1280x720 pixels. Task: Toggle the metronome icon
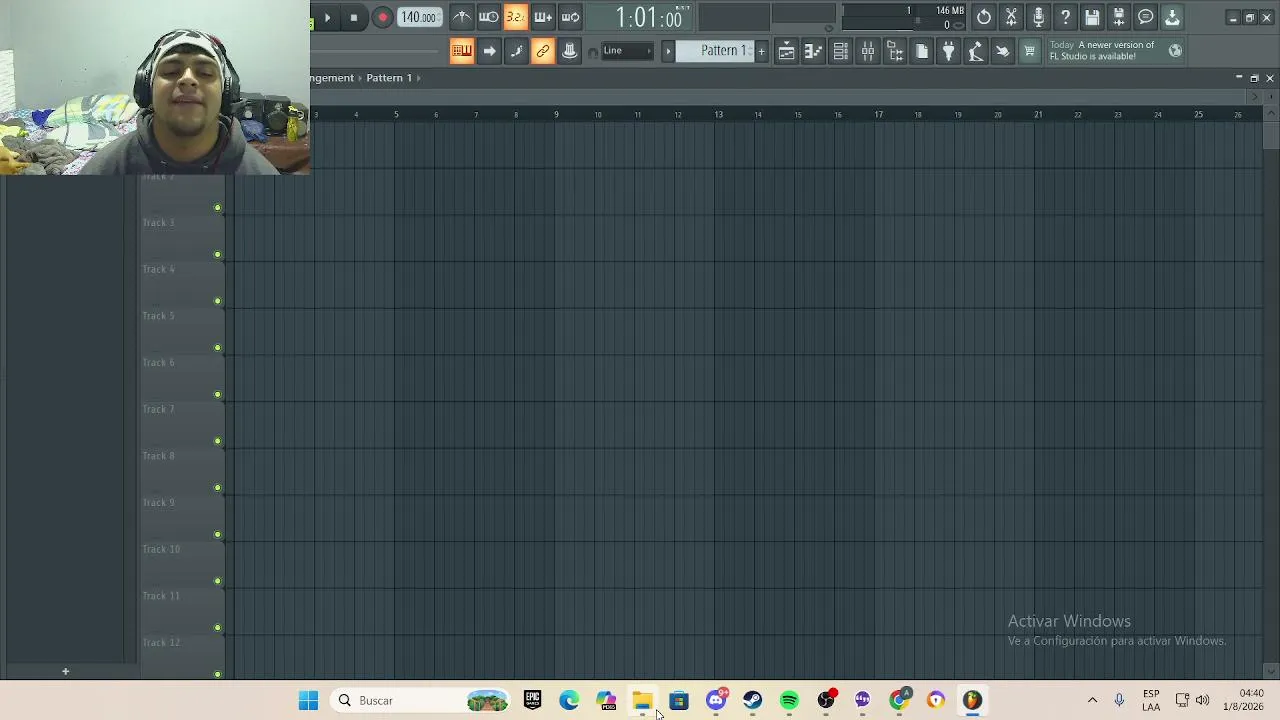(461, 17)
